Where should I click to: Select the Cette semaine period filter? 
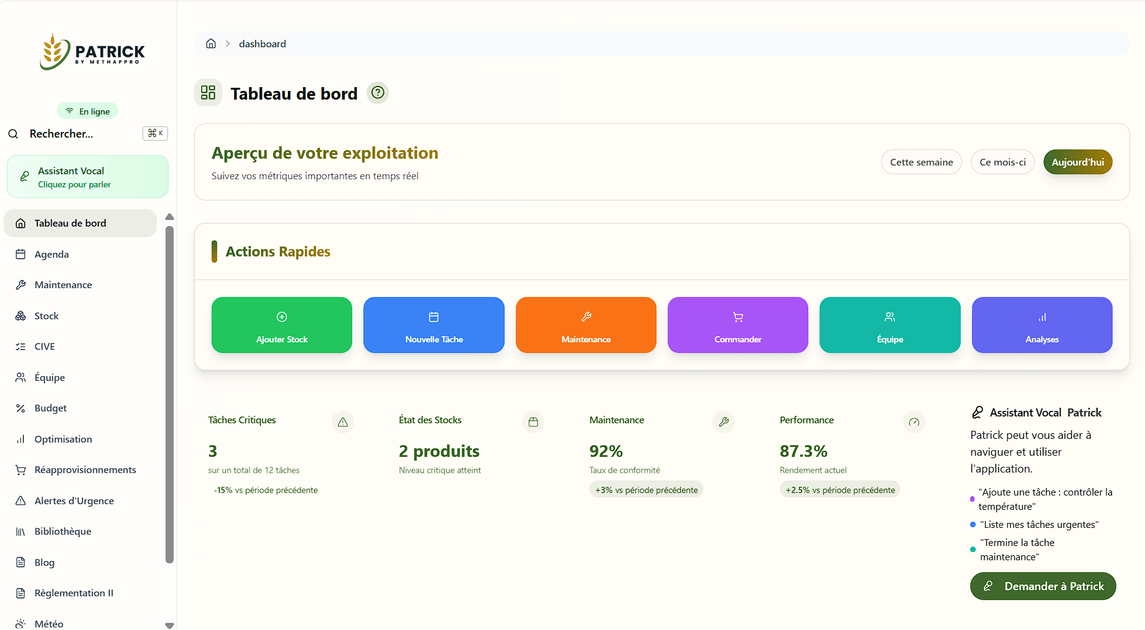click(x=921, y=162)
